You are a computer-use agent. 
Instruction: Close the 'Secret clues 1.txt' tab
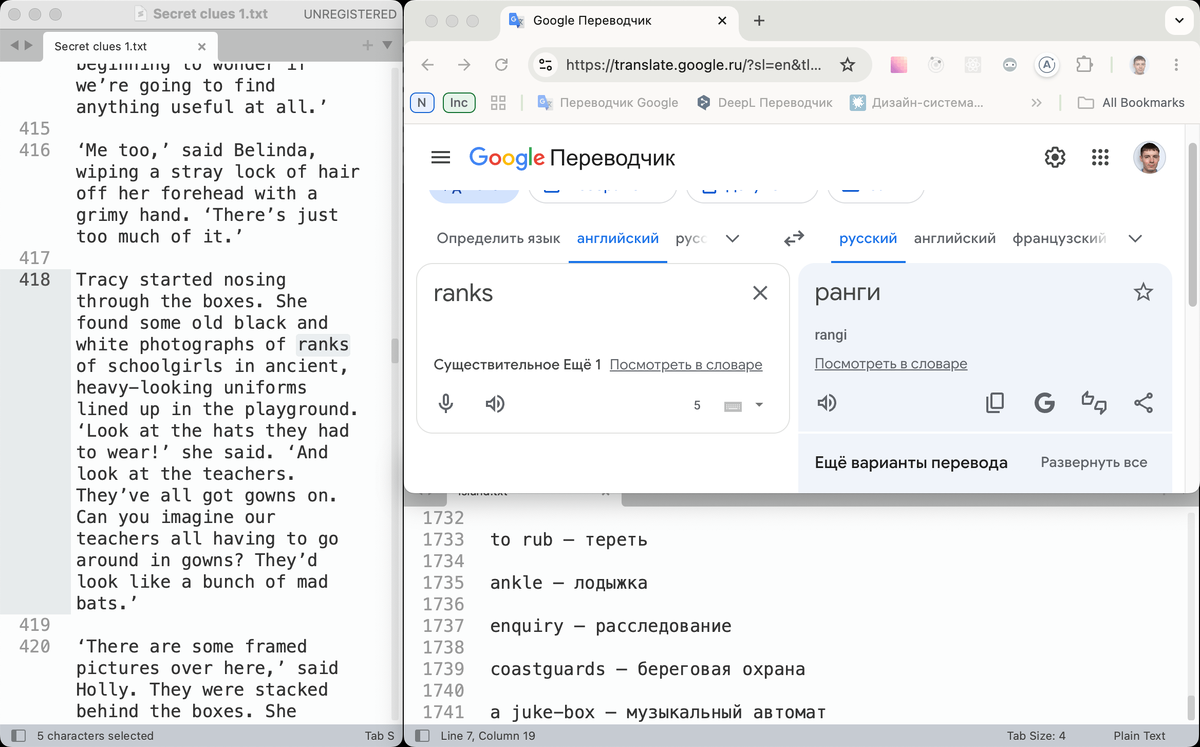coord(202,46)
